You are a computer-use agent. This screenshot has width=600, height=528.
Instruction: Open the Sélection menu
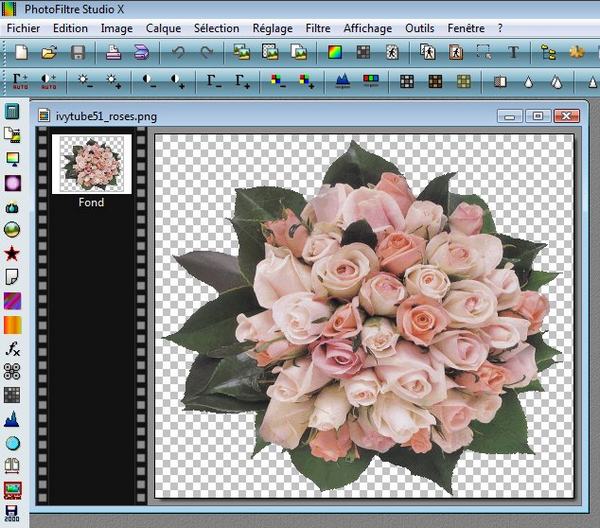pyautogui.click(x=216, y=28)
